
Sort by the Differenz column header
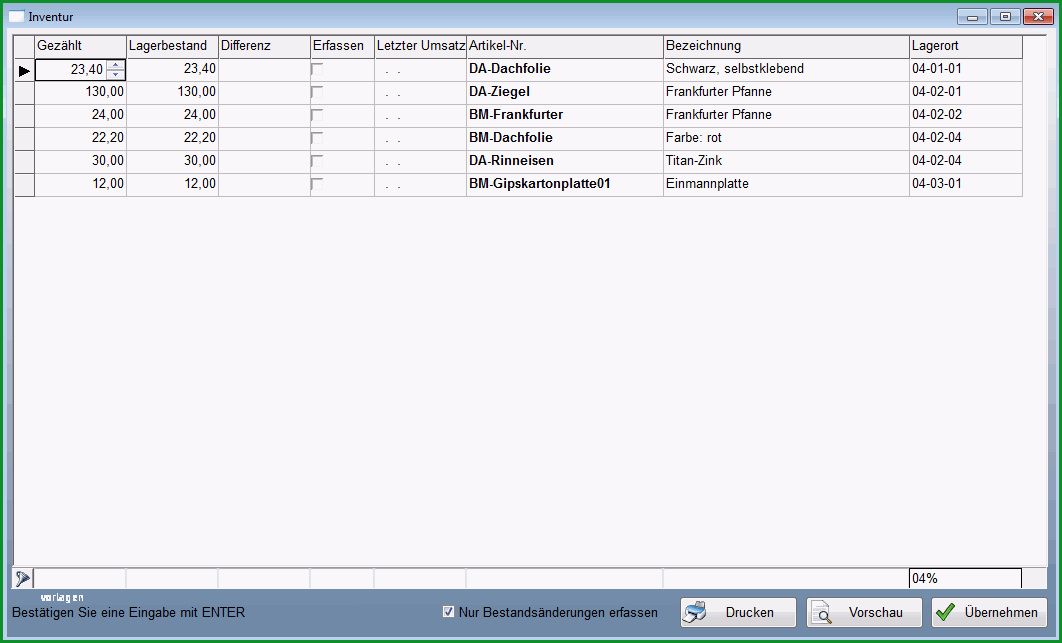[x=264, y=47]
